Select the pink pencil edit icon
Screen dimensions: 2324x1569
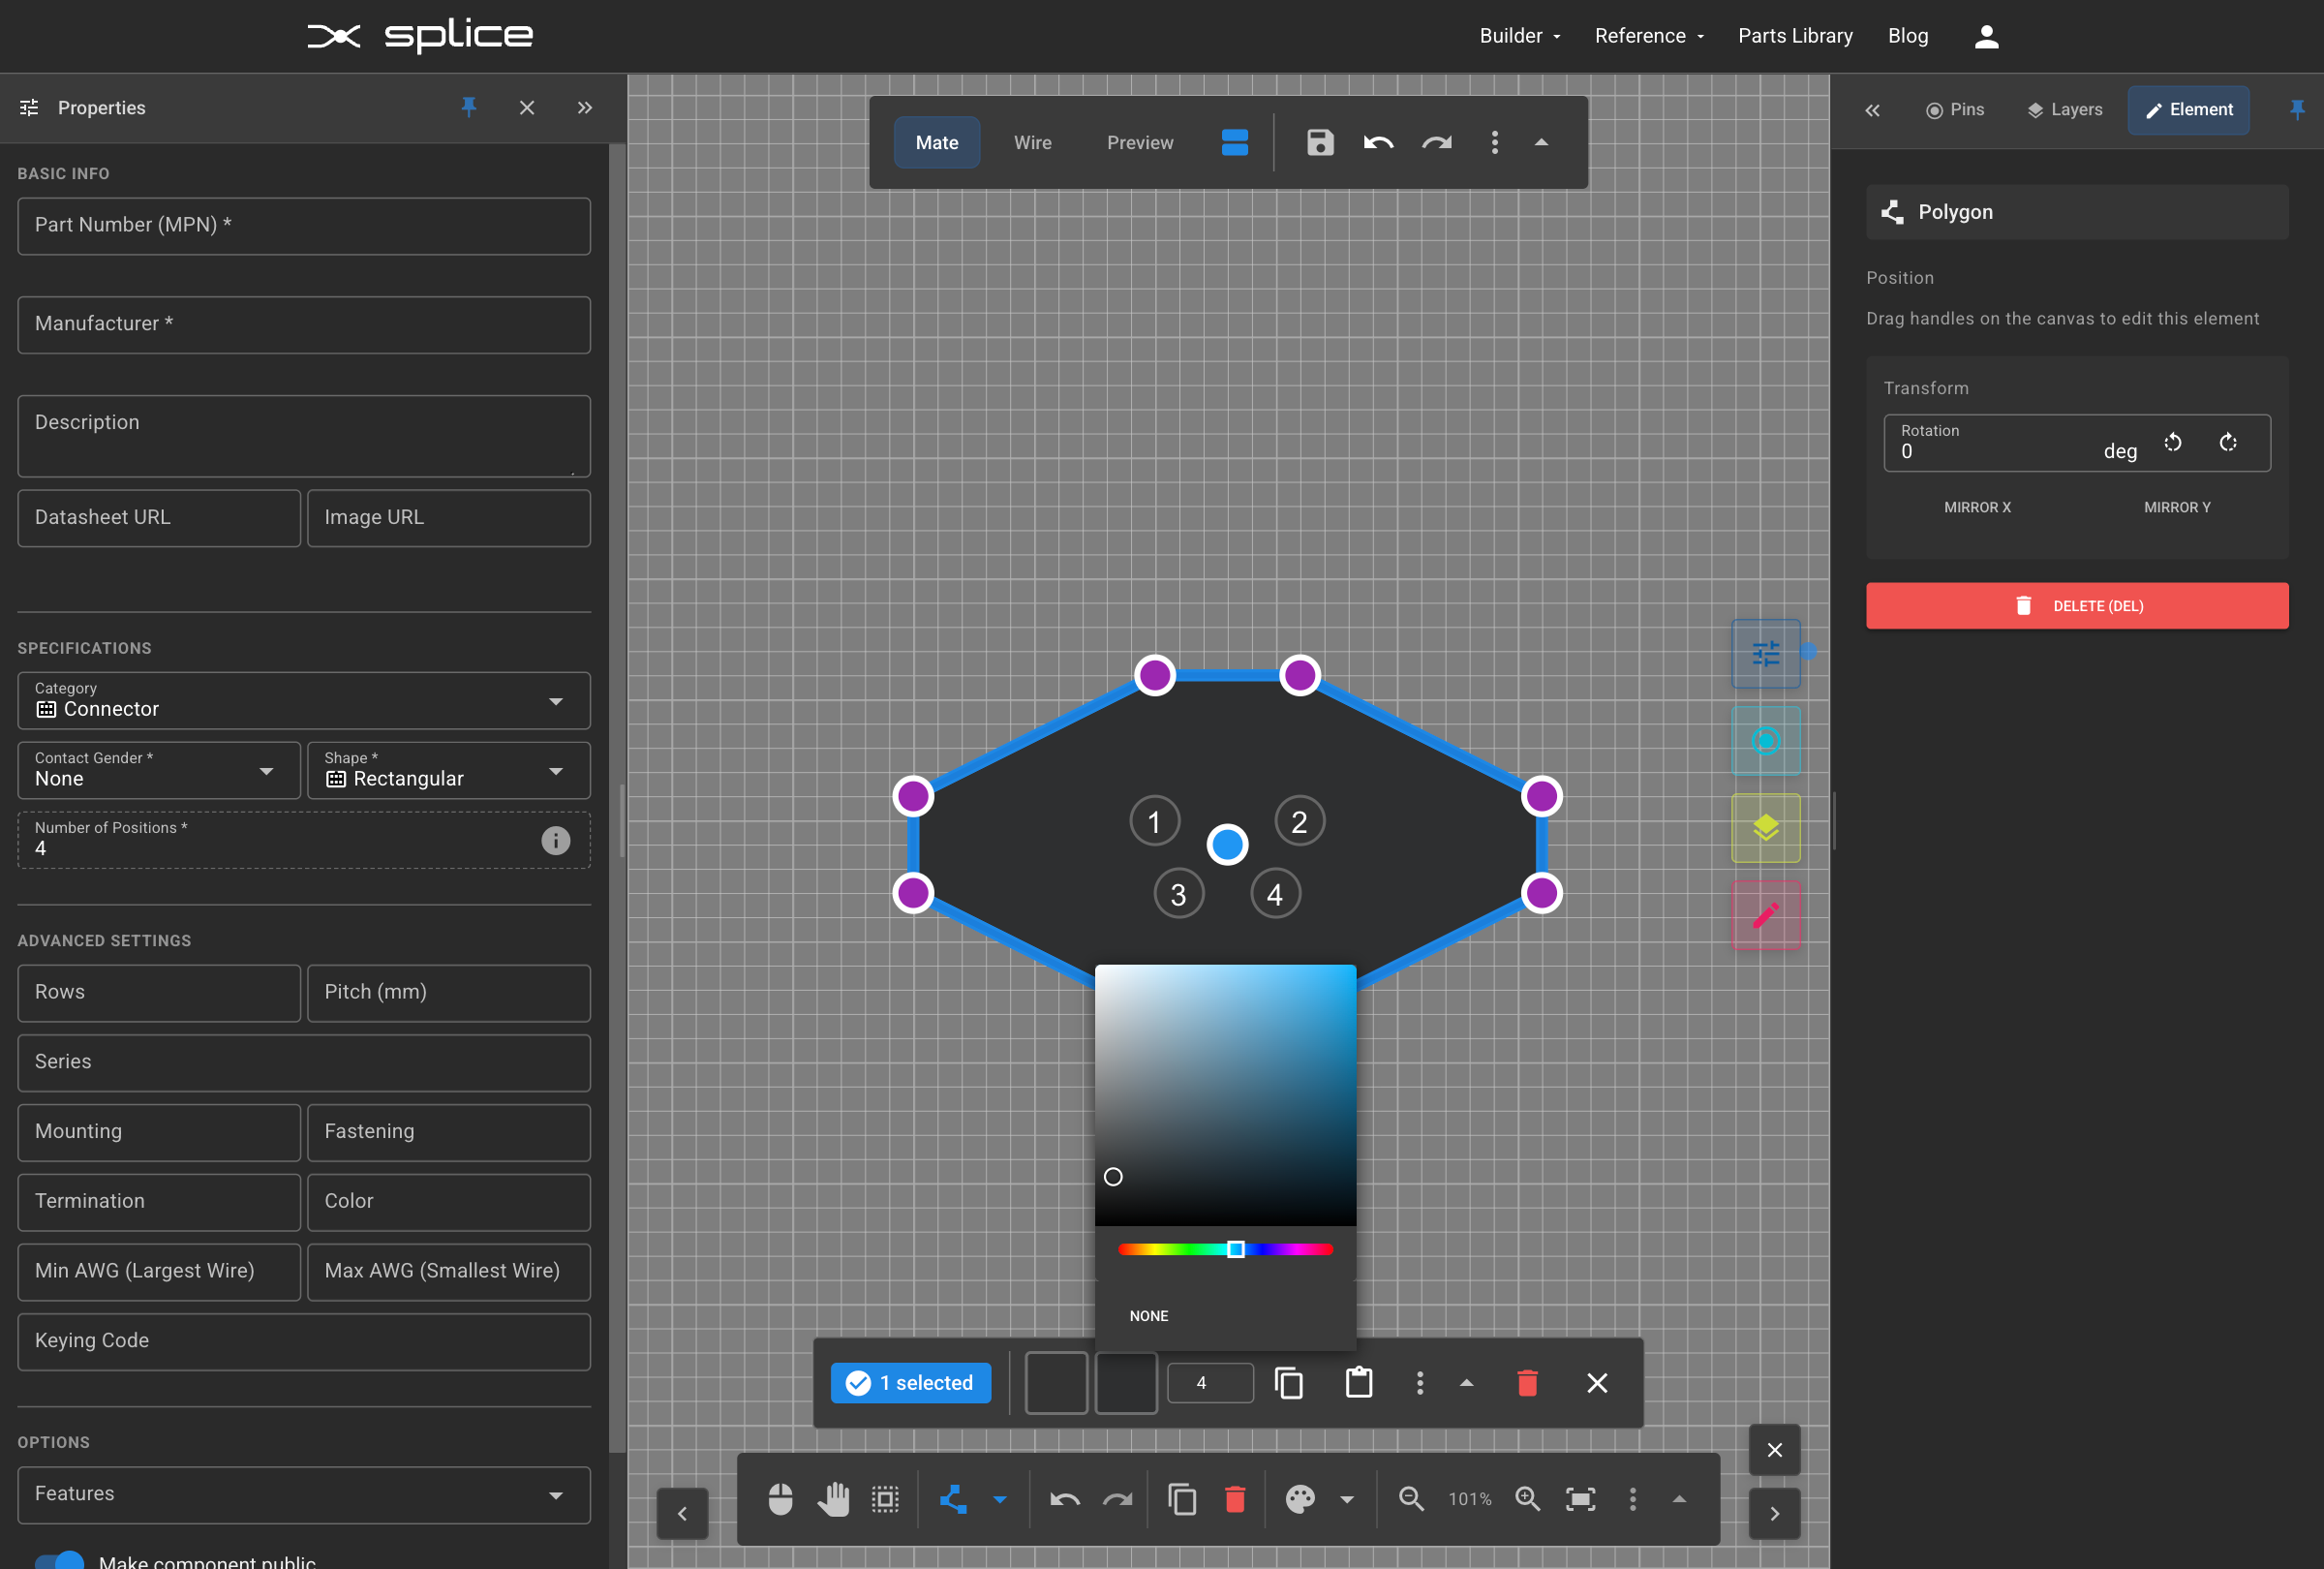[1764, 914]
